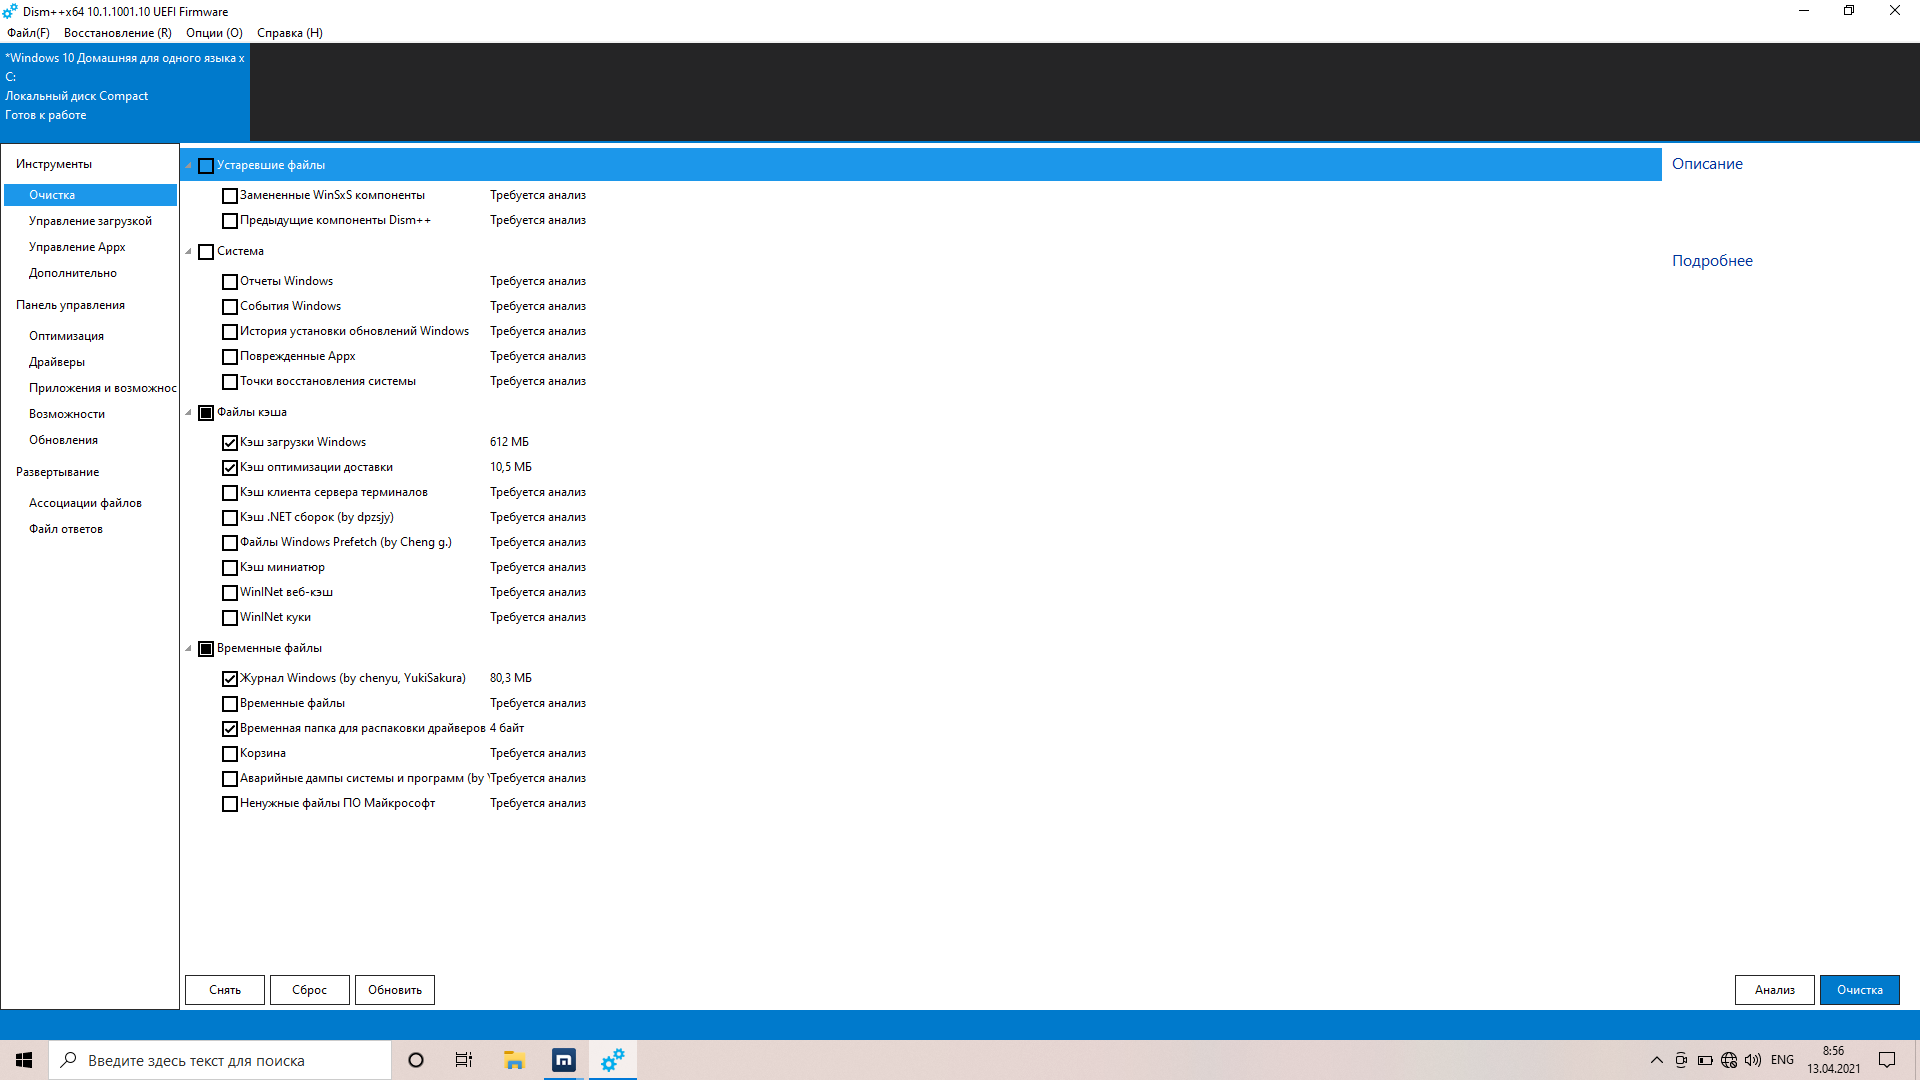Click the Снять button
Screen dimensions: 1920x1080
pyautogui.click(x=225, y=990)
